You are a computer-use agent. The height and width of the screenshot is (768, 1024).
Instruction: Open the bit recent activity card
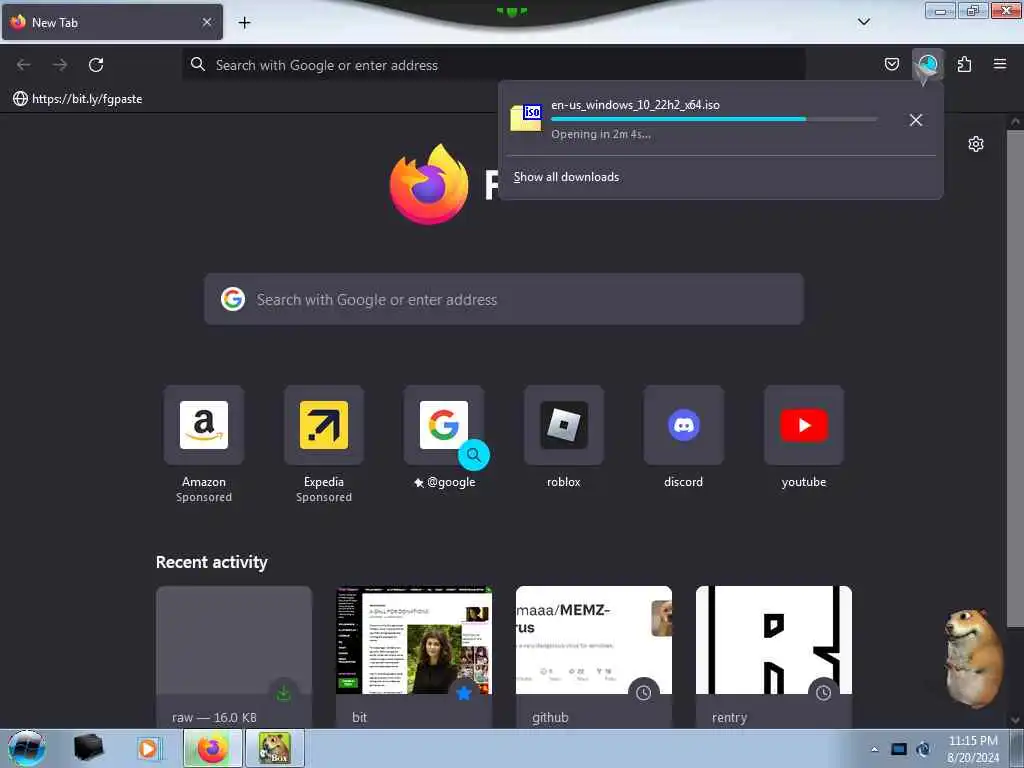[x=414, y=657]
